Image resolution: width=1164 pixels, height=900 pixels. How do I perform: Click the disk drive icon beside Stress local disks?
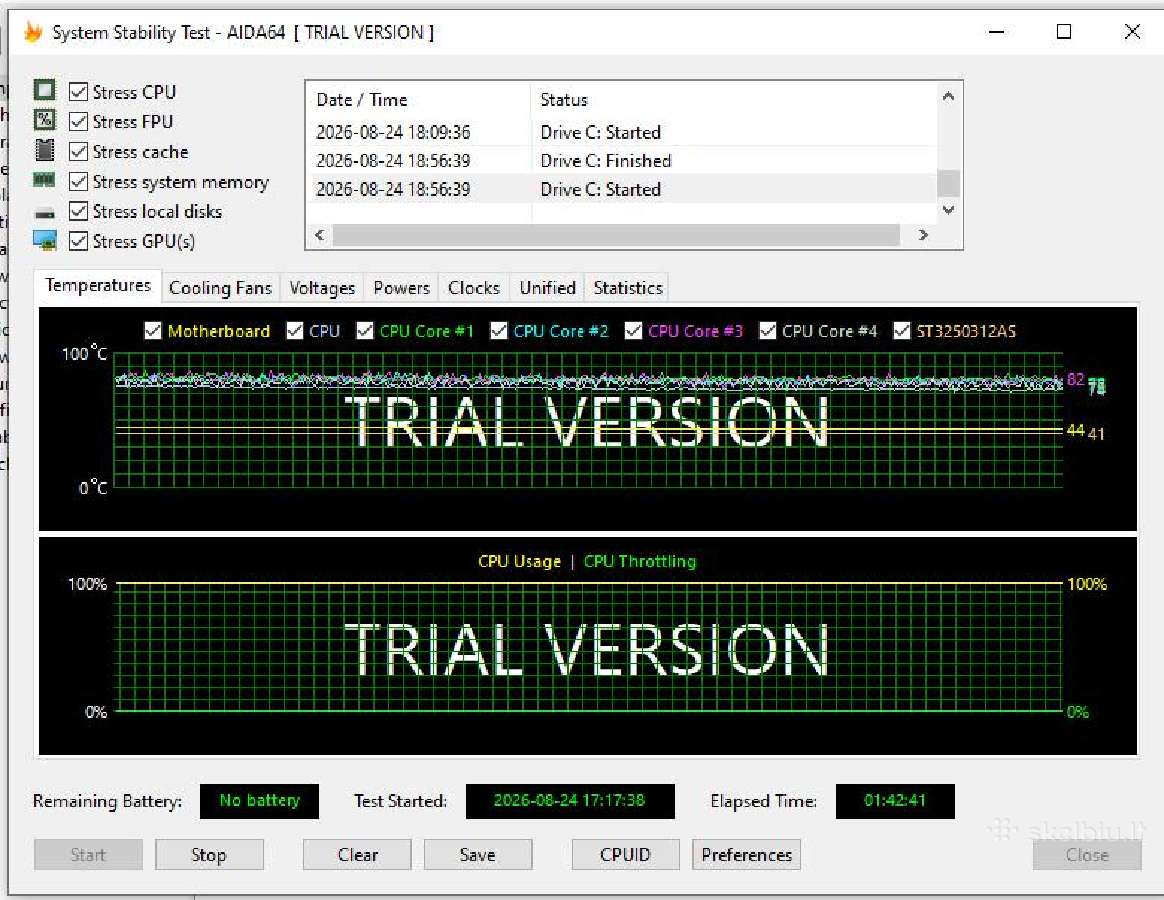click(45, 213)
